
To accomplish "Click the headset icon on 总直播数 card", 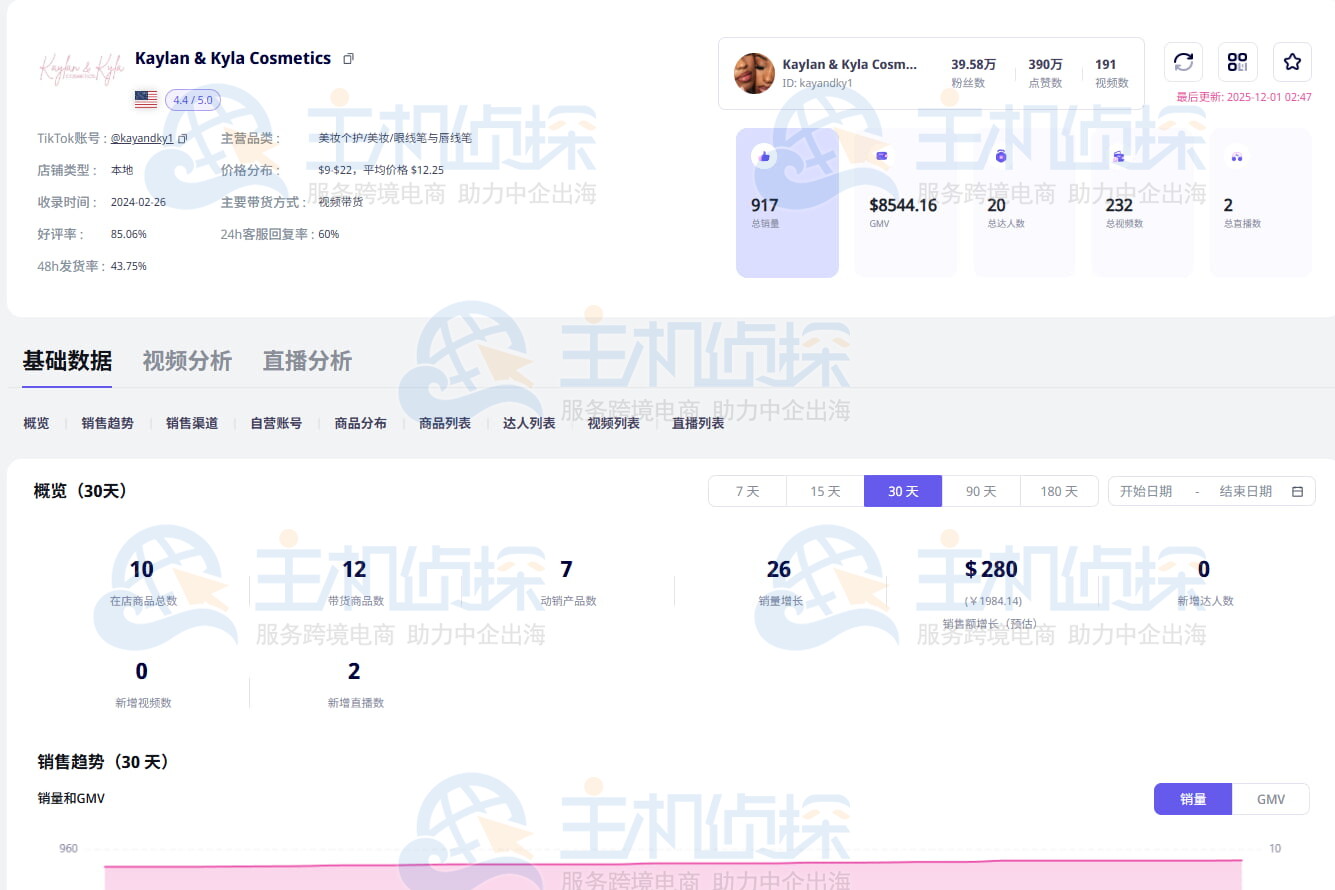I will [1235, 156].
